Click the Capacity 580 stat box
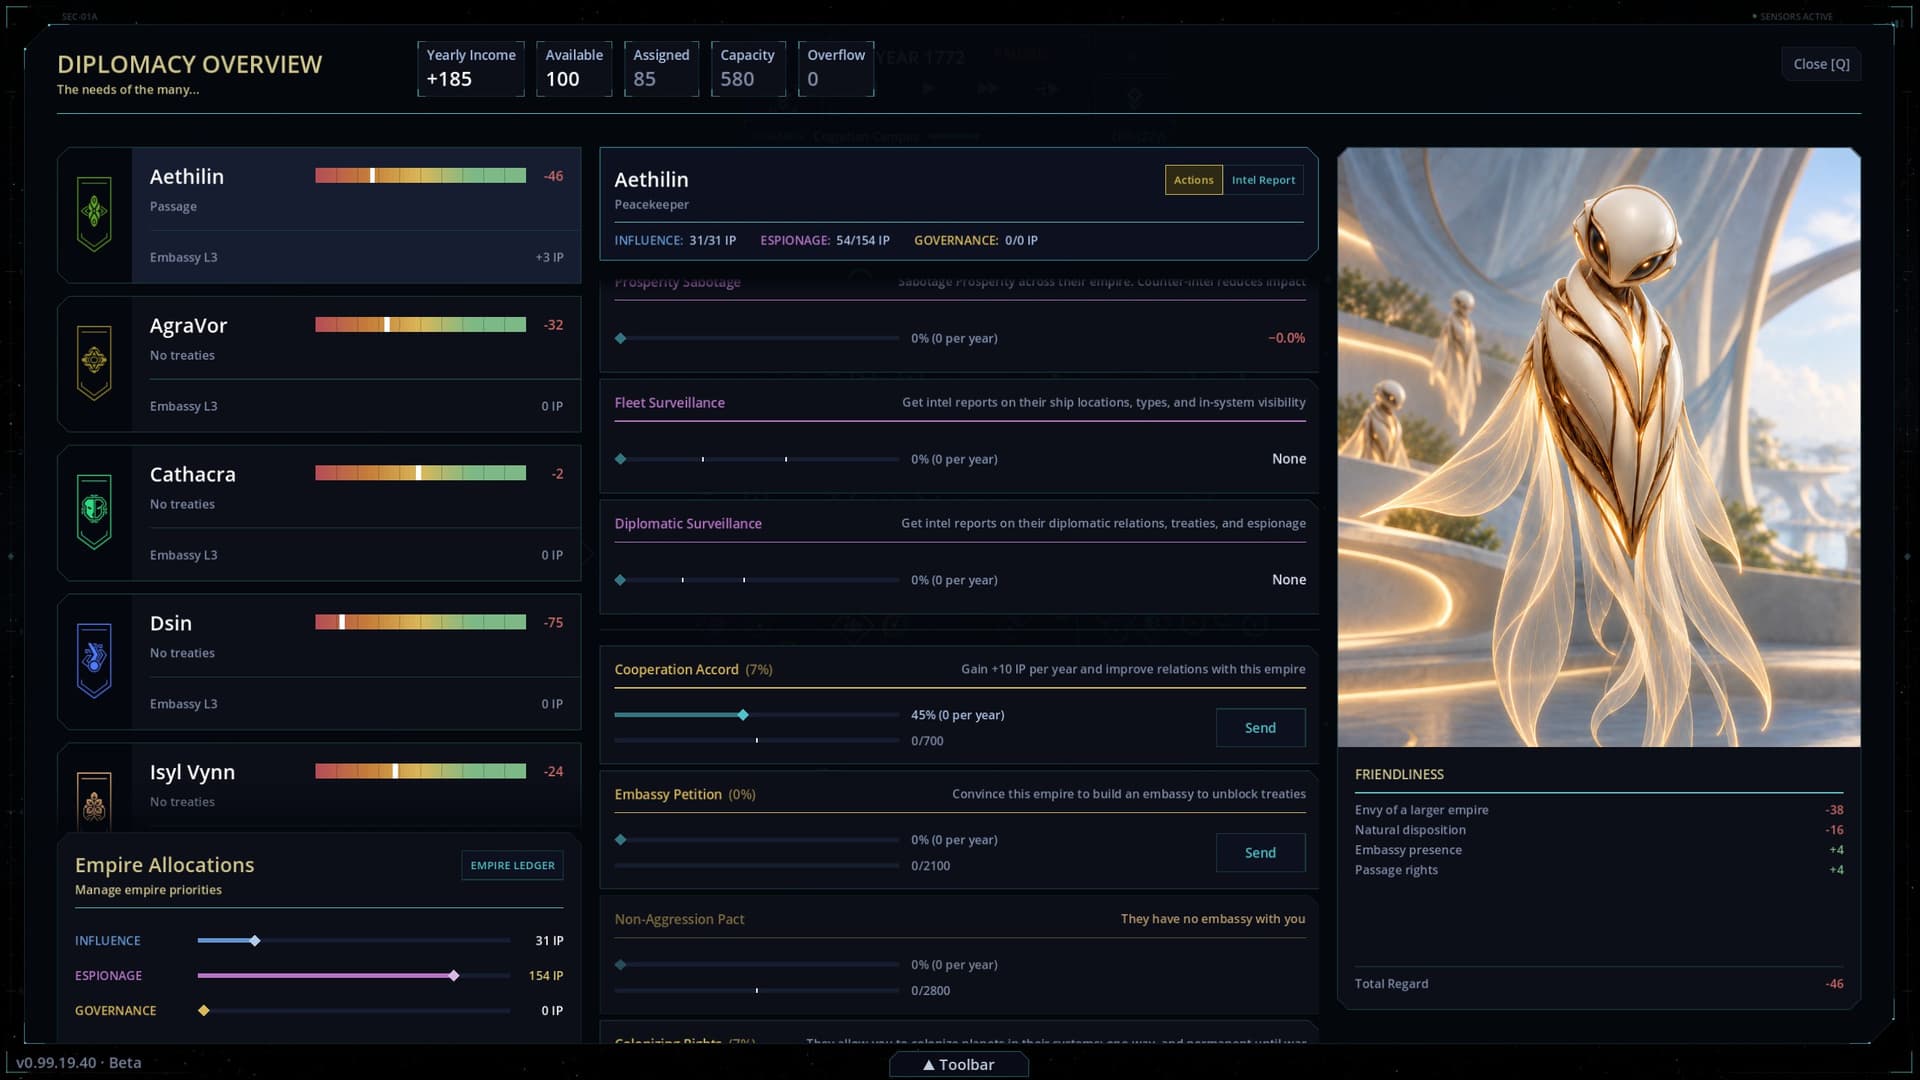The width and height of the screenshot is (1920, 1080). (748, 69)
